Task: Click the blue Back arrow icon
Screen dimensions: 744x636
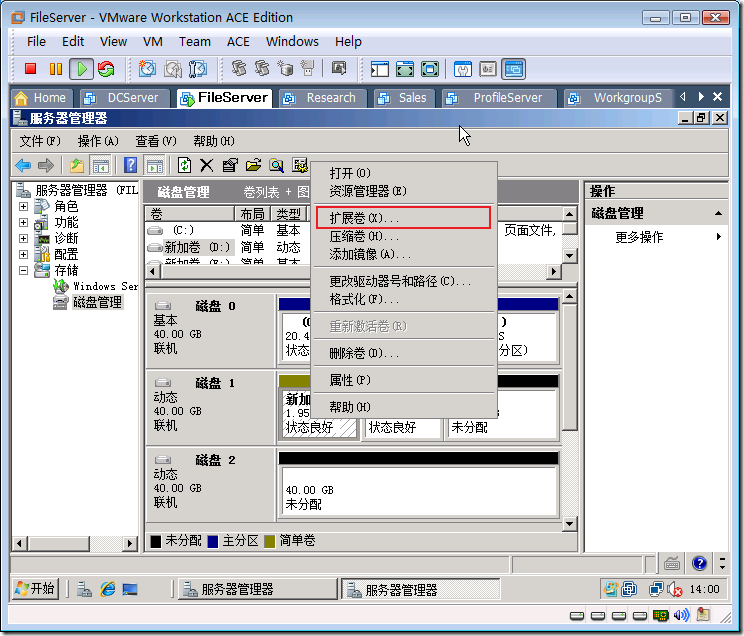Action: pos(23,166)
